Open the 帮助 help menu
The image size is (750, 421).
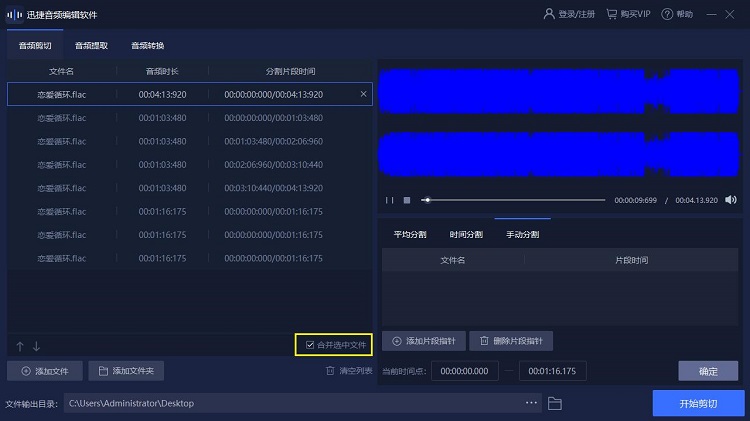pos(677,15)
